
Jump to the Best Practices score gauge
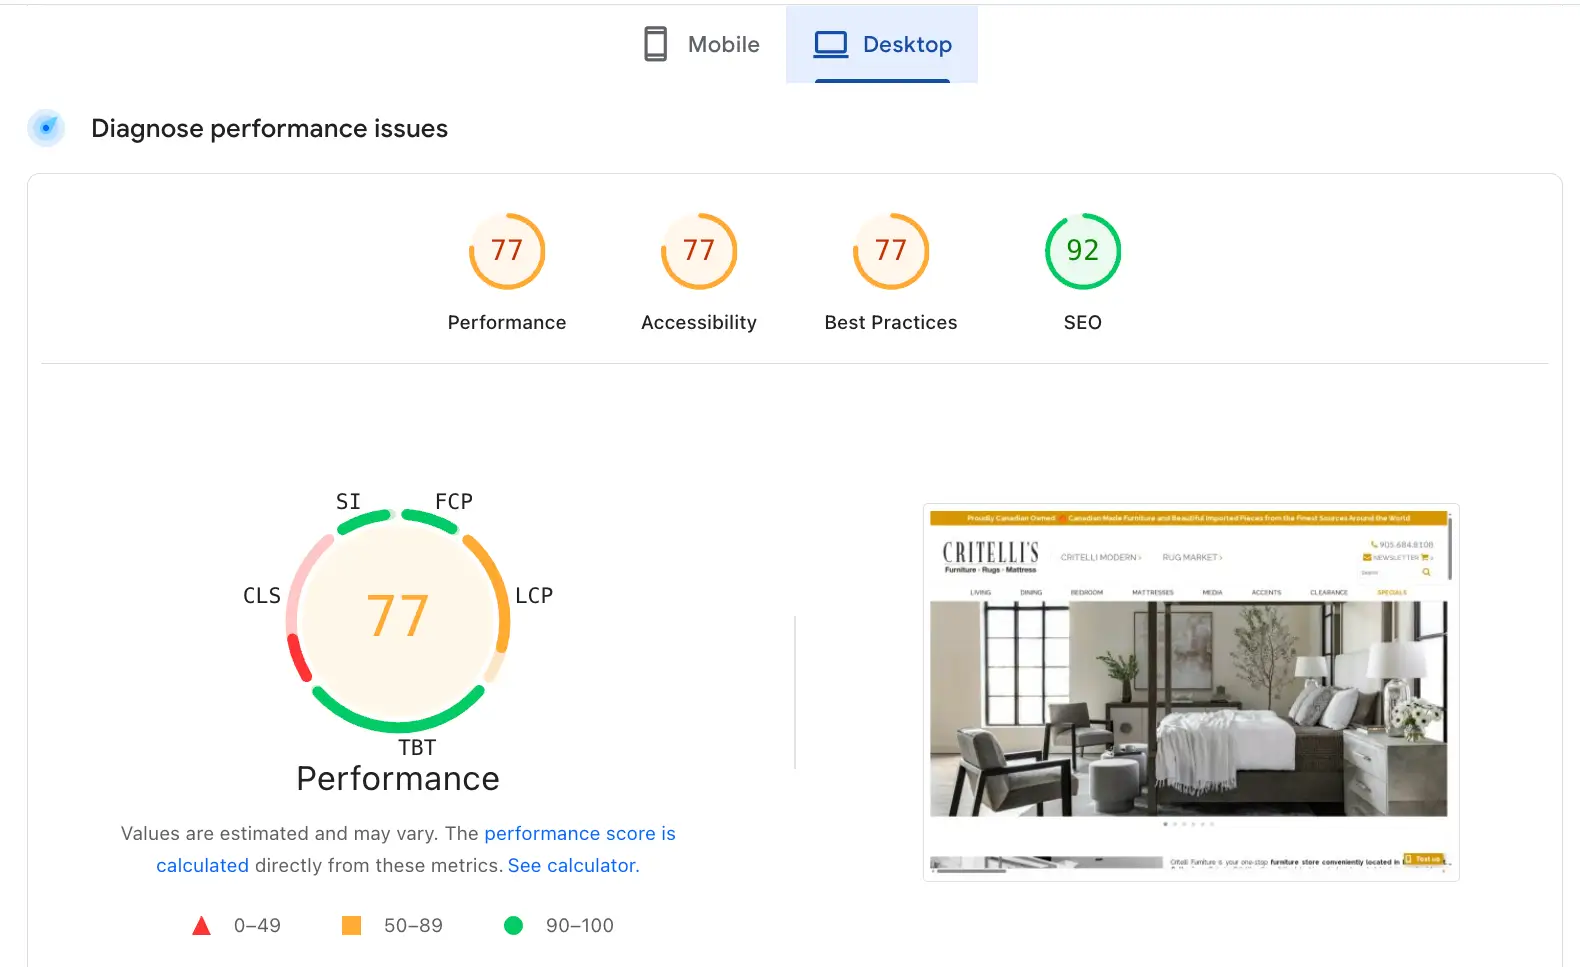click(x=891, y=251)
